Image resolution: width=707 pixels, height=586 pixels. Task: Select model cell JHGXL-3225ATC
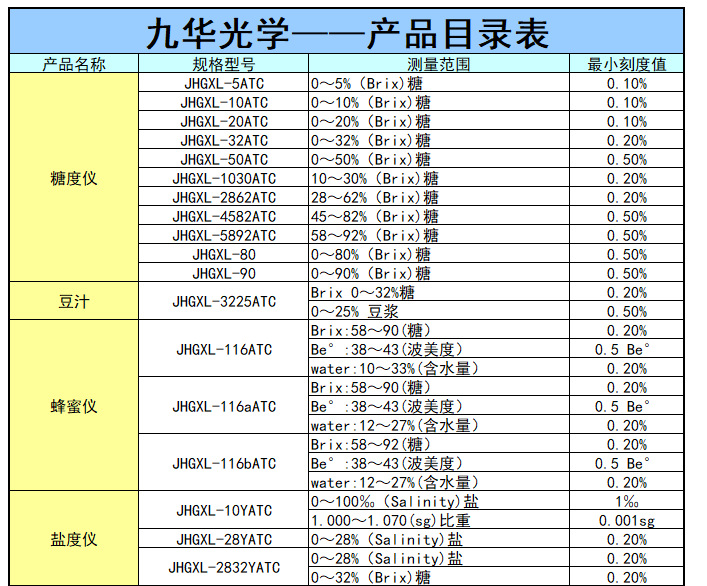pos(224,301)
